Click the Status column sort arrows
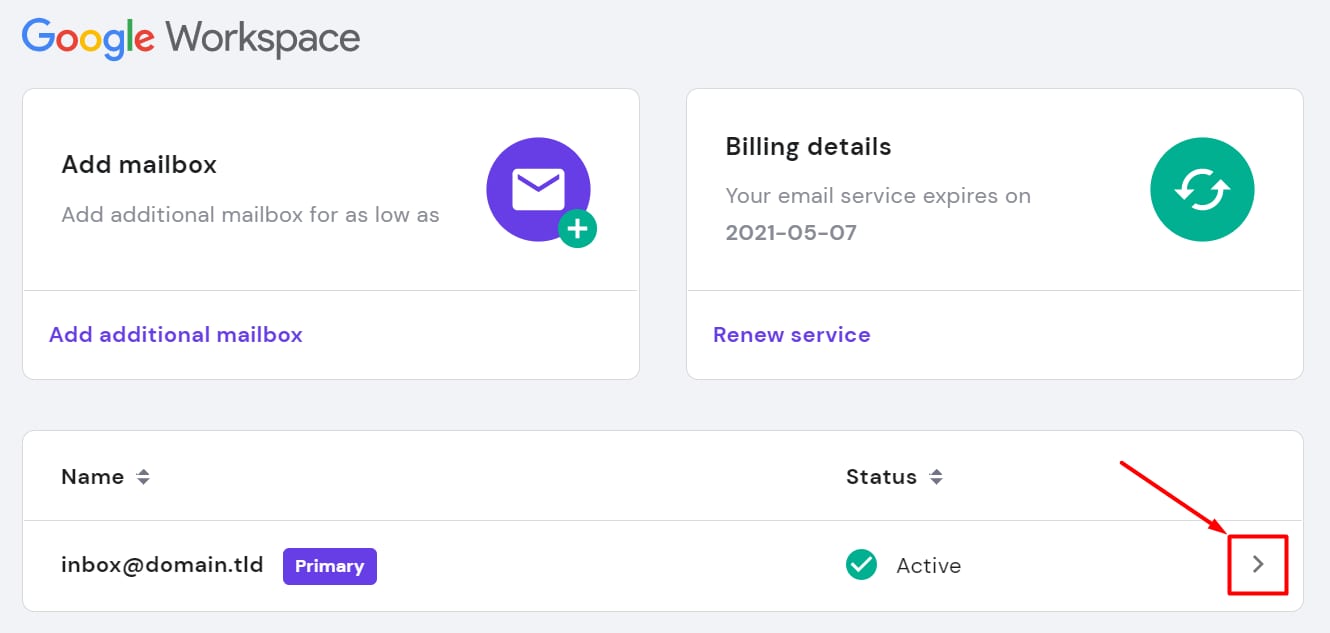Viewport: 1330px width, 633px height. pos(937,477)
